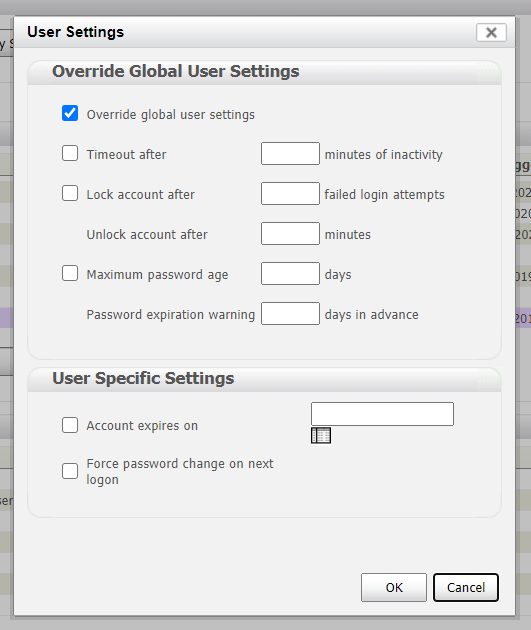
Task: Click the failed login attempts field
Action: (290, 193)
